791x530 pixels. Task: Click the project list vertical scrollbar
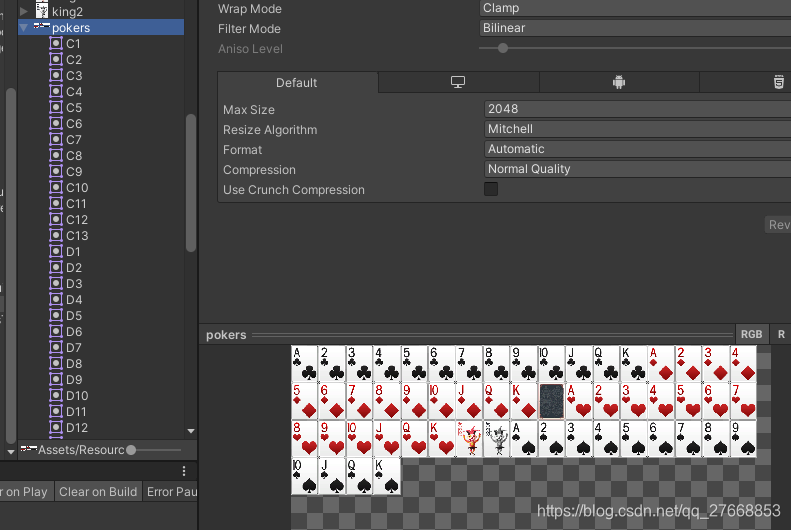point(191,183)
